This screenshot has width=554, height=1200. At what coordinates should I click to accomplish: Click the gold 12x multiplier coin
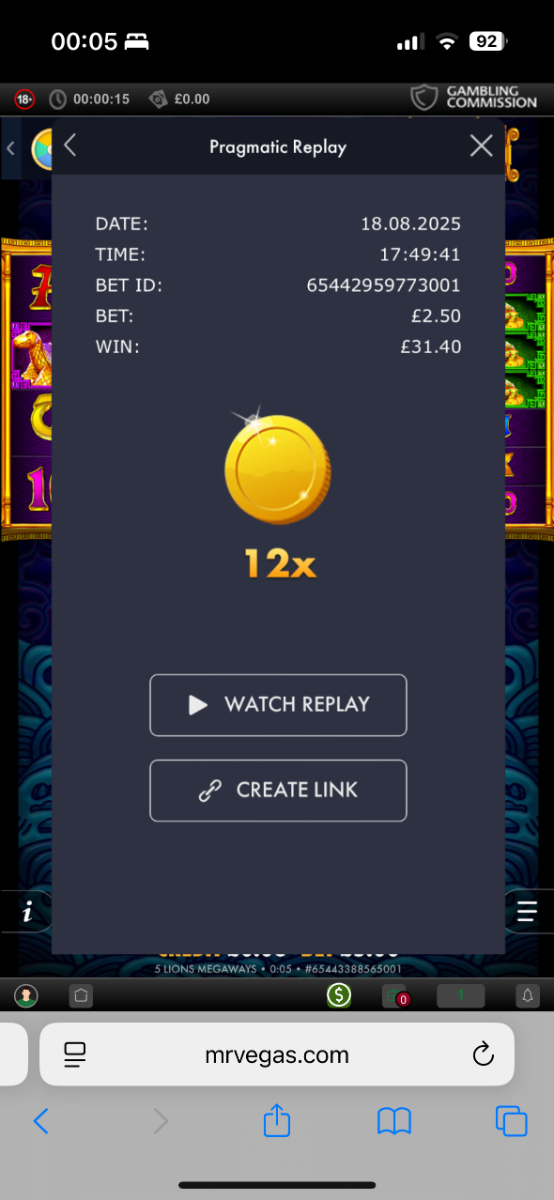coord(277,467)
